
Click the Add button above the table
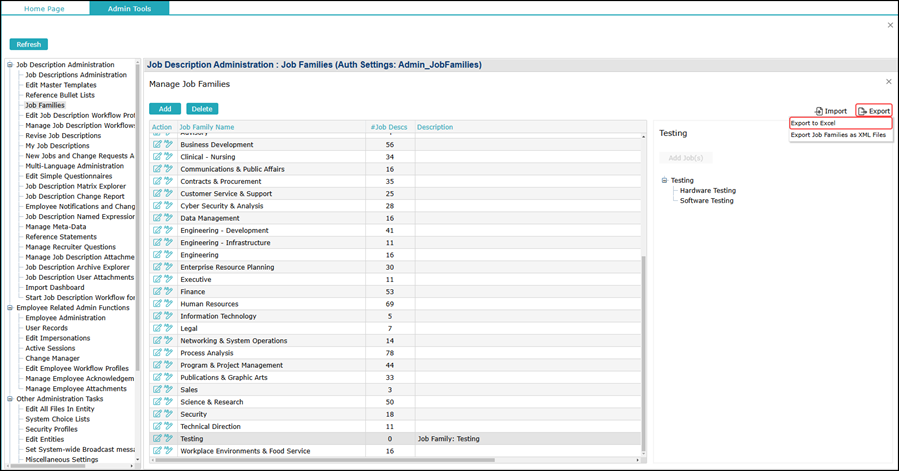click(165, 109)
